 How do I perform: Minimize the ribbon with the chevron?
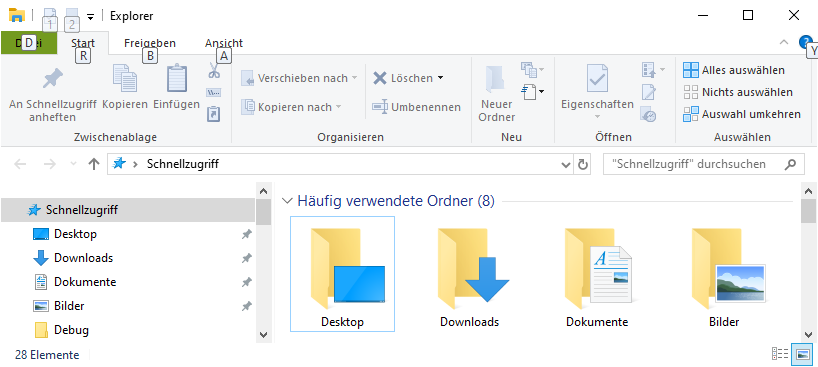click(x=784, y=43)
